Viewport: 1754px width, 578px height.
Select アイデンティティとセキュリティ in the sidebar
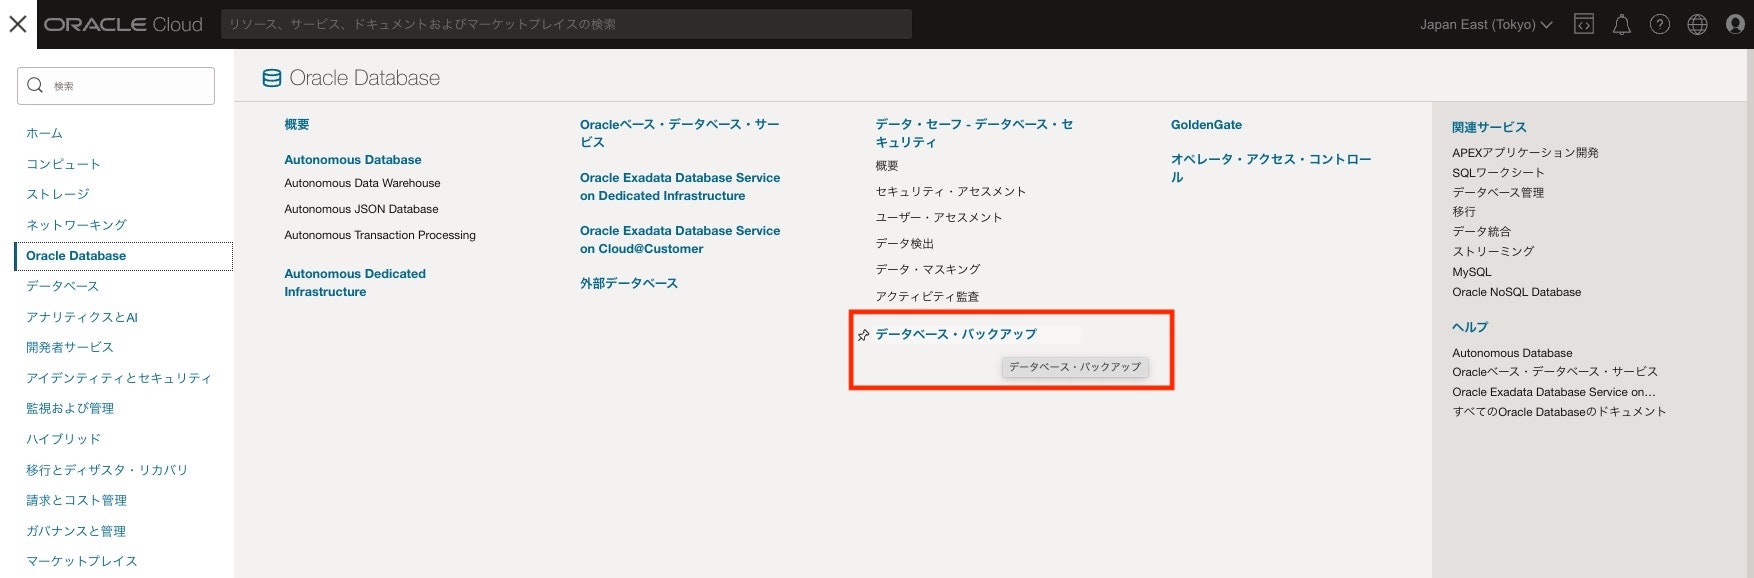coord(119,378)
